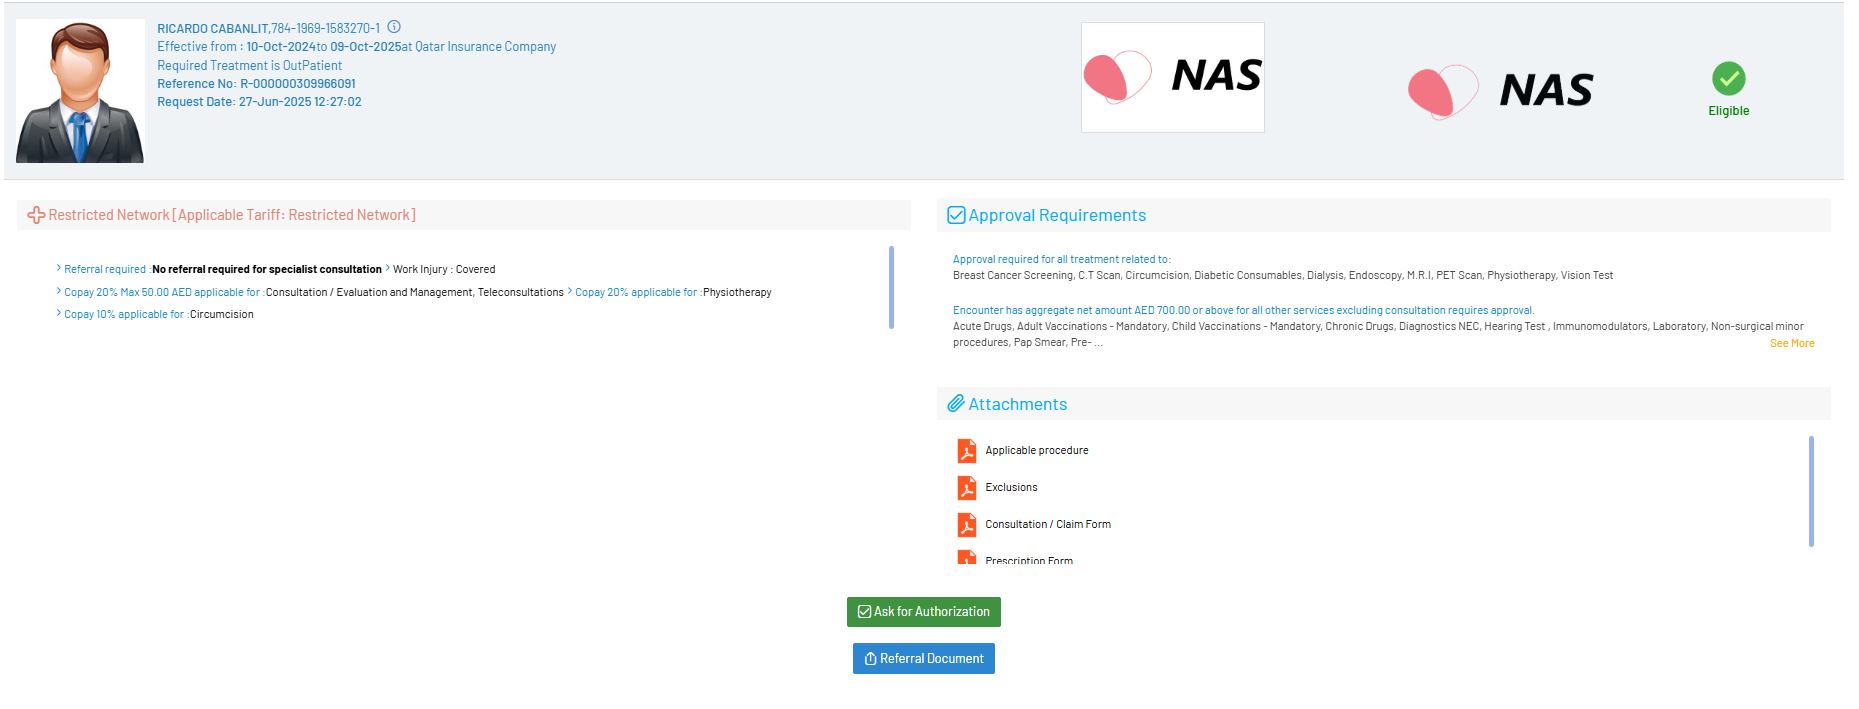The image size is (1859, 709).
Task: Click the Attachments paperclip icon
Action: (x=956, y=404)
